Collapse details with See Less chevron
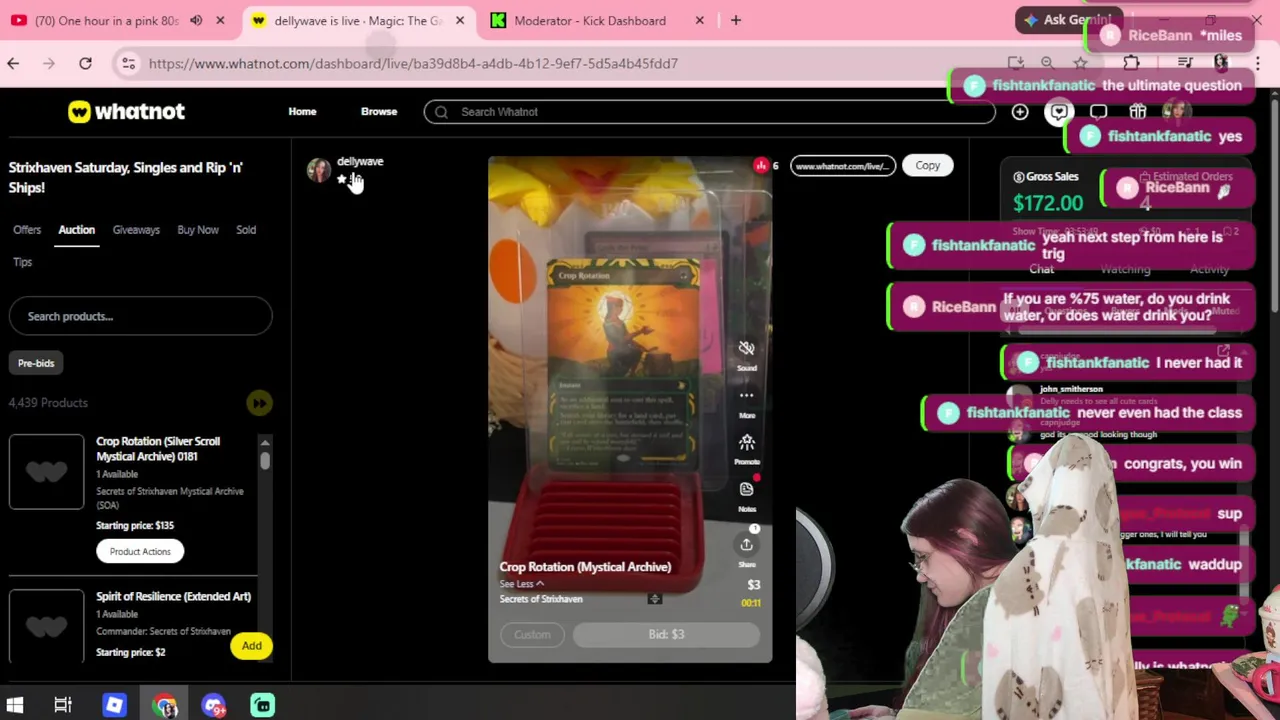 522,584
